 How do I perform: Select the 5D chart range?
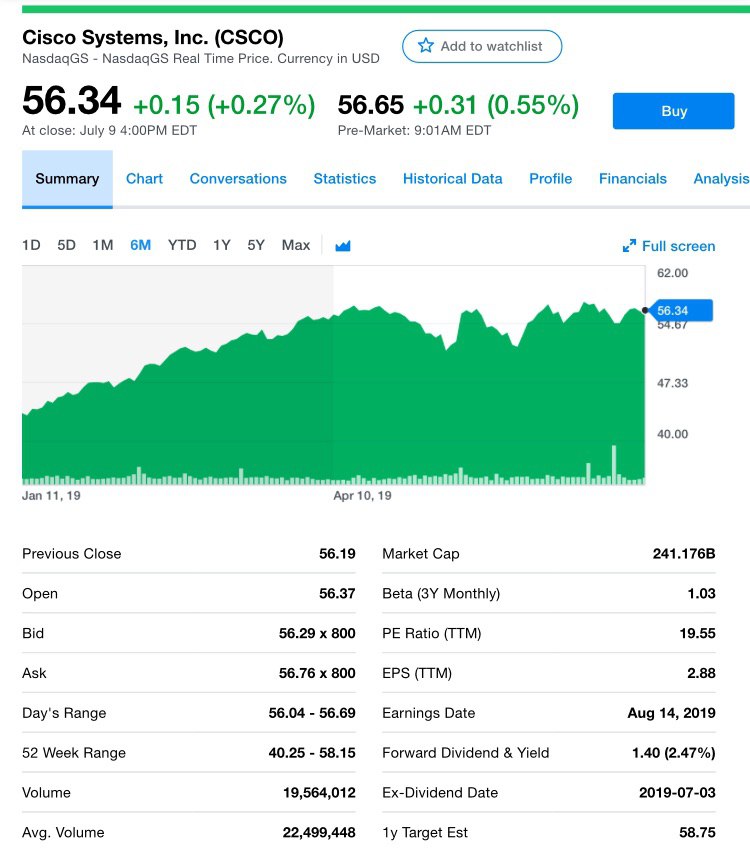click(x=67, y=245)
